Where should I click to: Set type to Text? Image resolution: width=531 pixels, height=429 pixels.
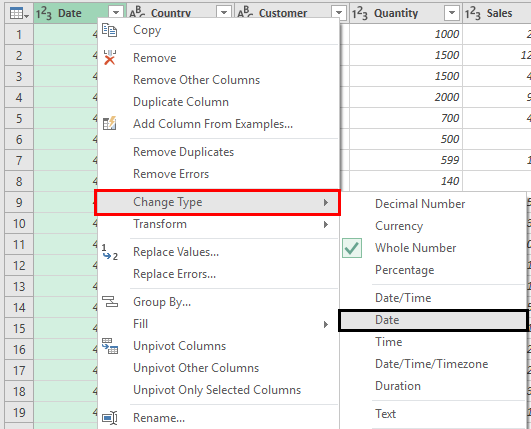point(385,414)
